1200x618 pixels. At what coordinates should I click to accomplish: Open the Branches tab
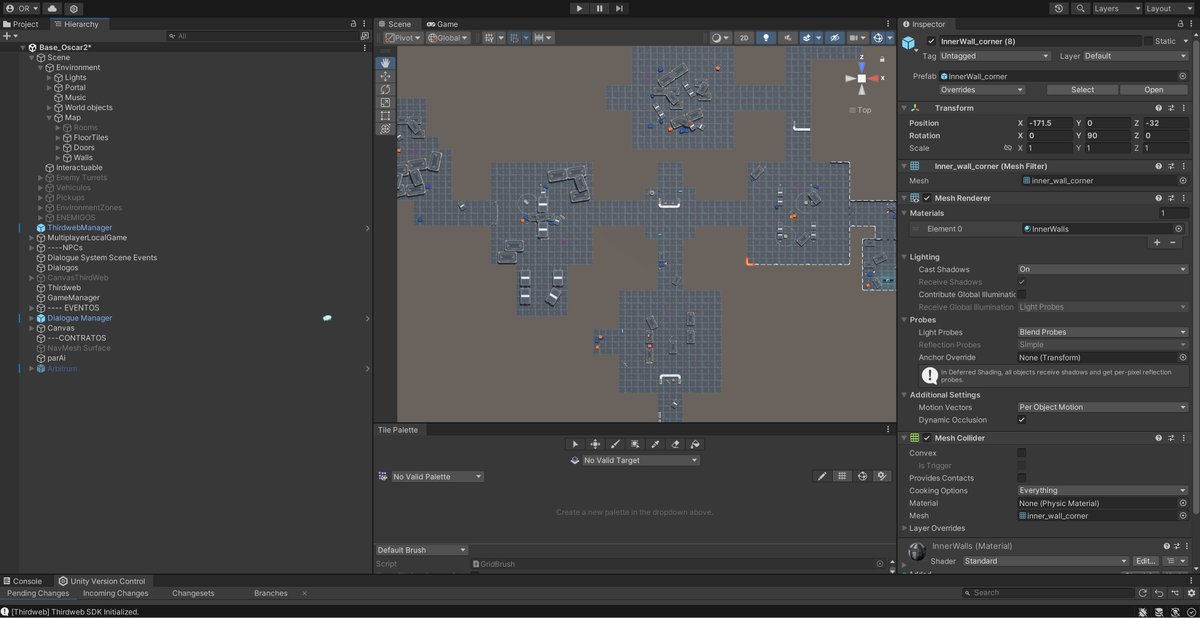tap(270, 593)
